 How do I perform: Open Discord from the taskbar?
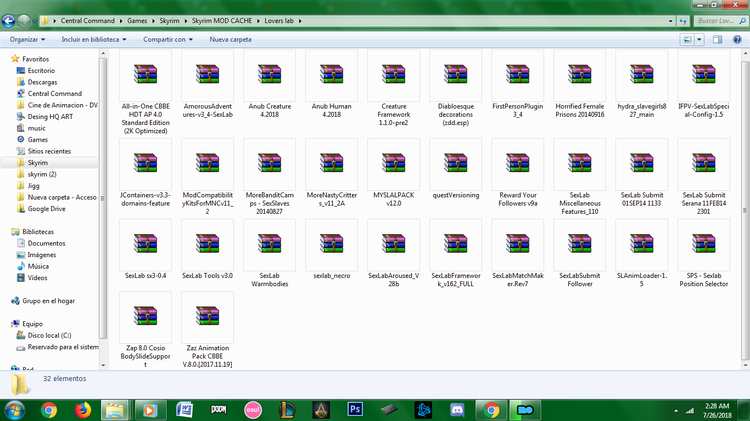point(457,410)
